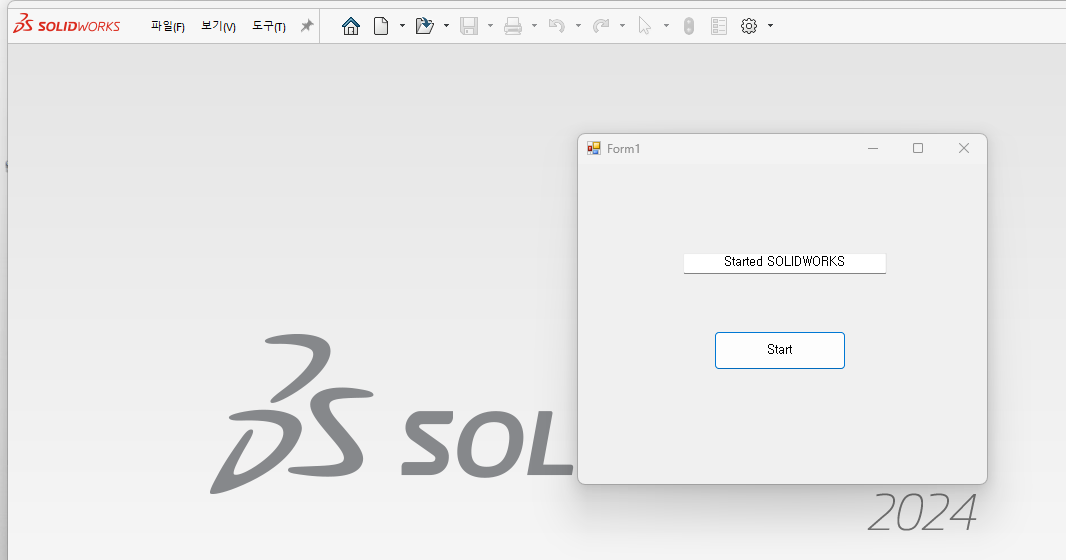Viewport: 1066px width, 560px height.
Task: Click the Undo icon
Action: click(557, 26)
